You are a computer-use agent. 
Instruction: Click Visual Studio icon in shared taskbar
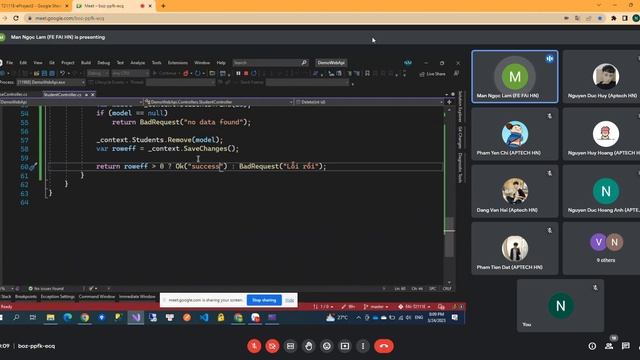[x=136, y=318]
